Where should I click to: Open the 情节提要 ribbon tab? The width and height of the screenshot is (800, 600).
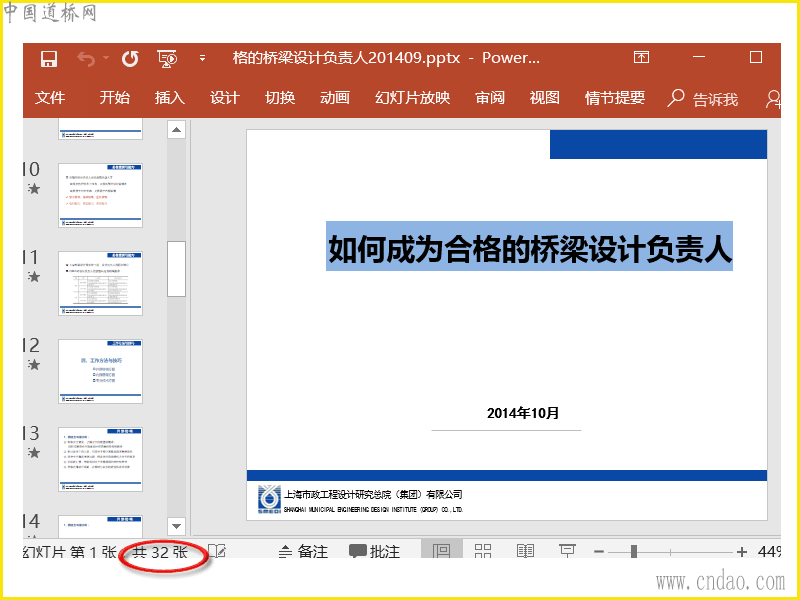point(615,97)
